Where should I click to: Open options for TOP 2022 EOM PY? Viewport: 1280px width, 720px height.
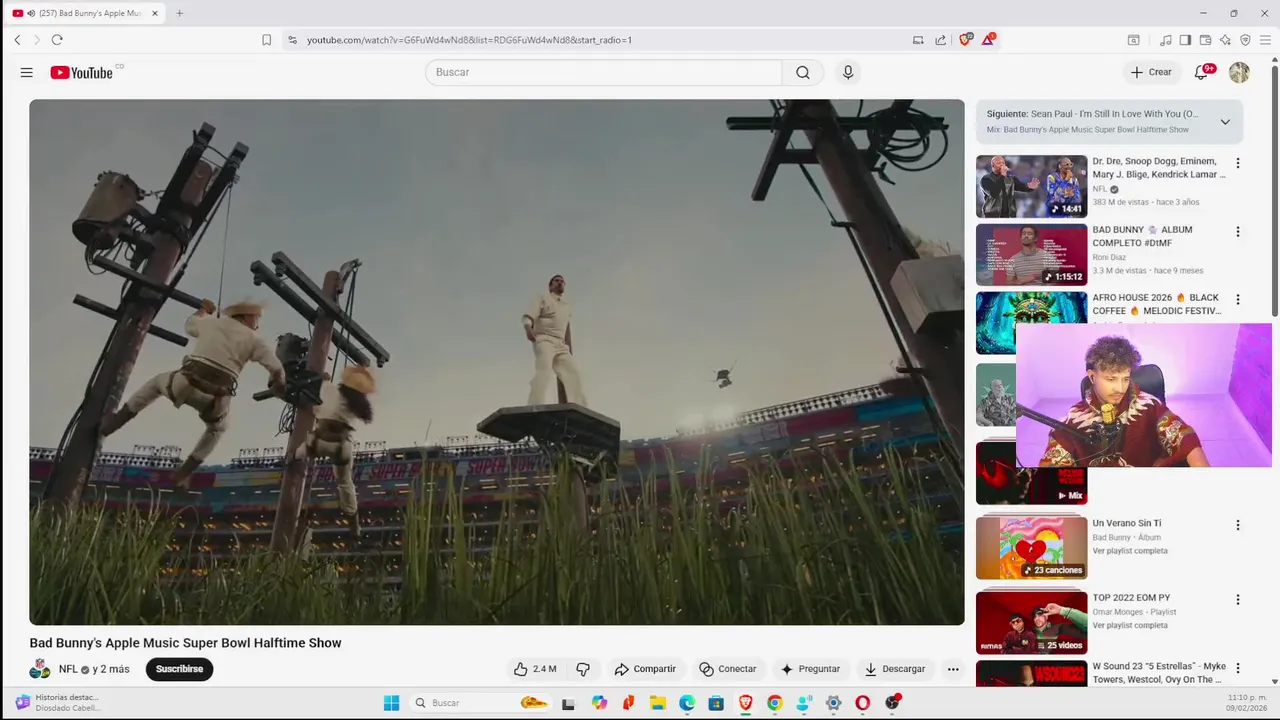(1238, 600)
